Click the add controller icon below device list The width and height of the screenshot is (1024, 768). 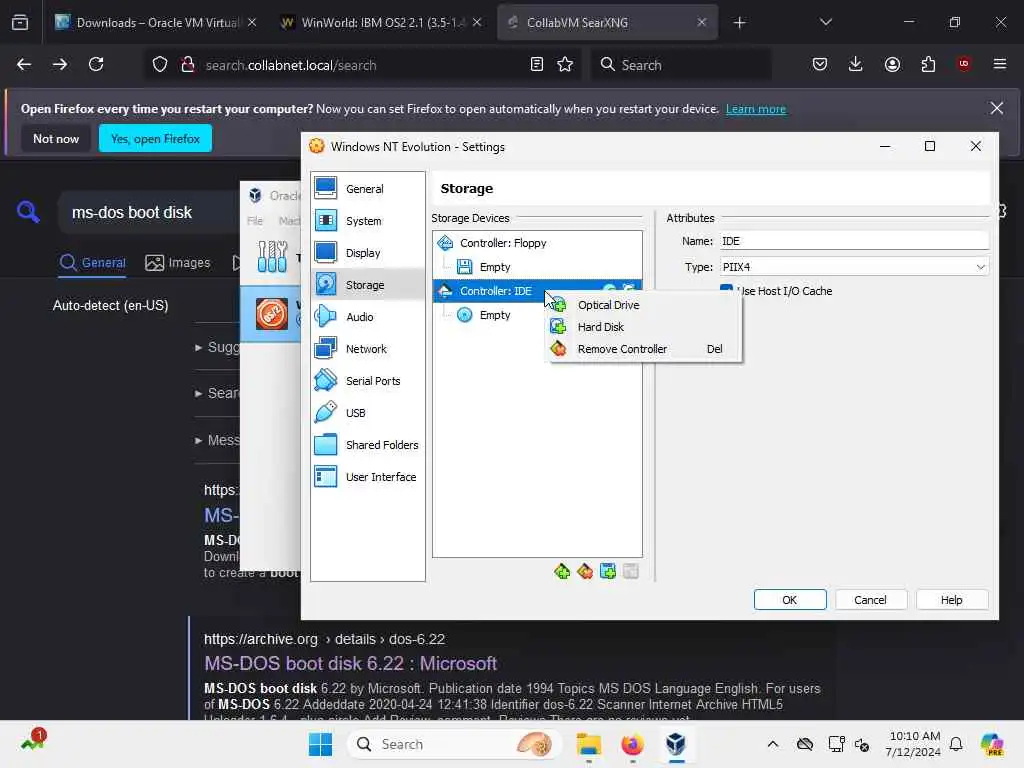562,572
